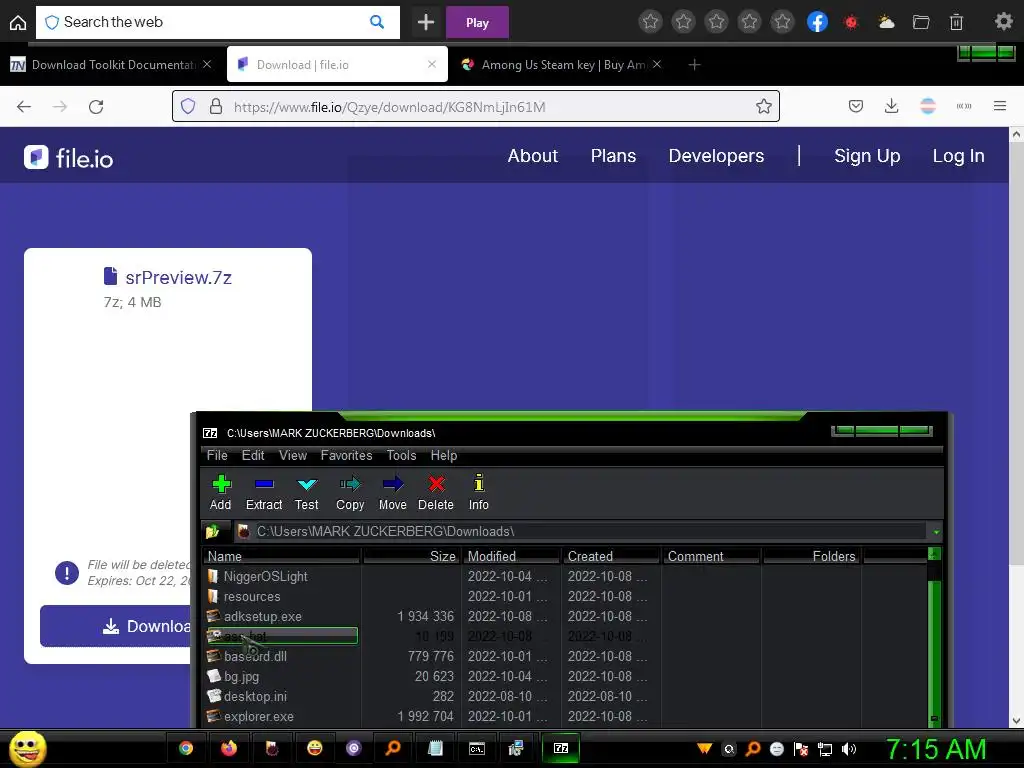Sort by the Name column header
1024x768 pixels.
282,556
